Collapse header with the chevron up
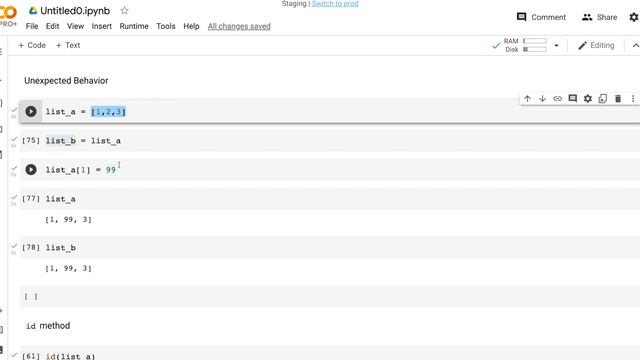The height and width of the screenshot is (360, 640). (635, 45)
